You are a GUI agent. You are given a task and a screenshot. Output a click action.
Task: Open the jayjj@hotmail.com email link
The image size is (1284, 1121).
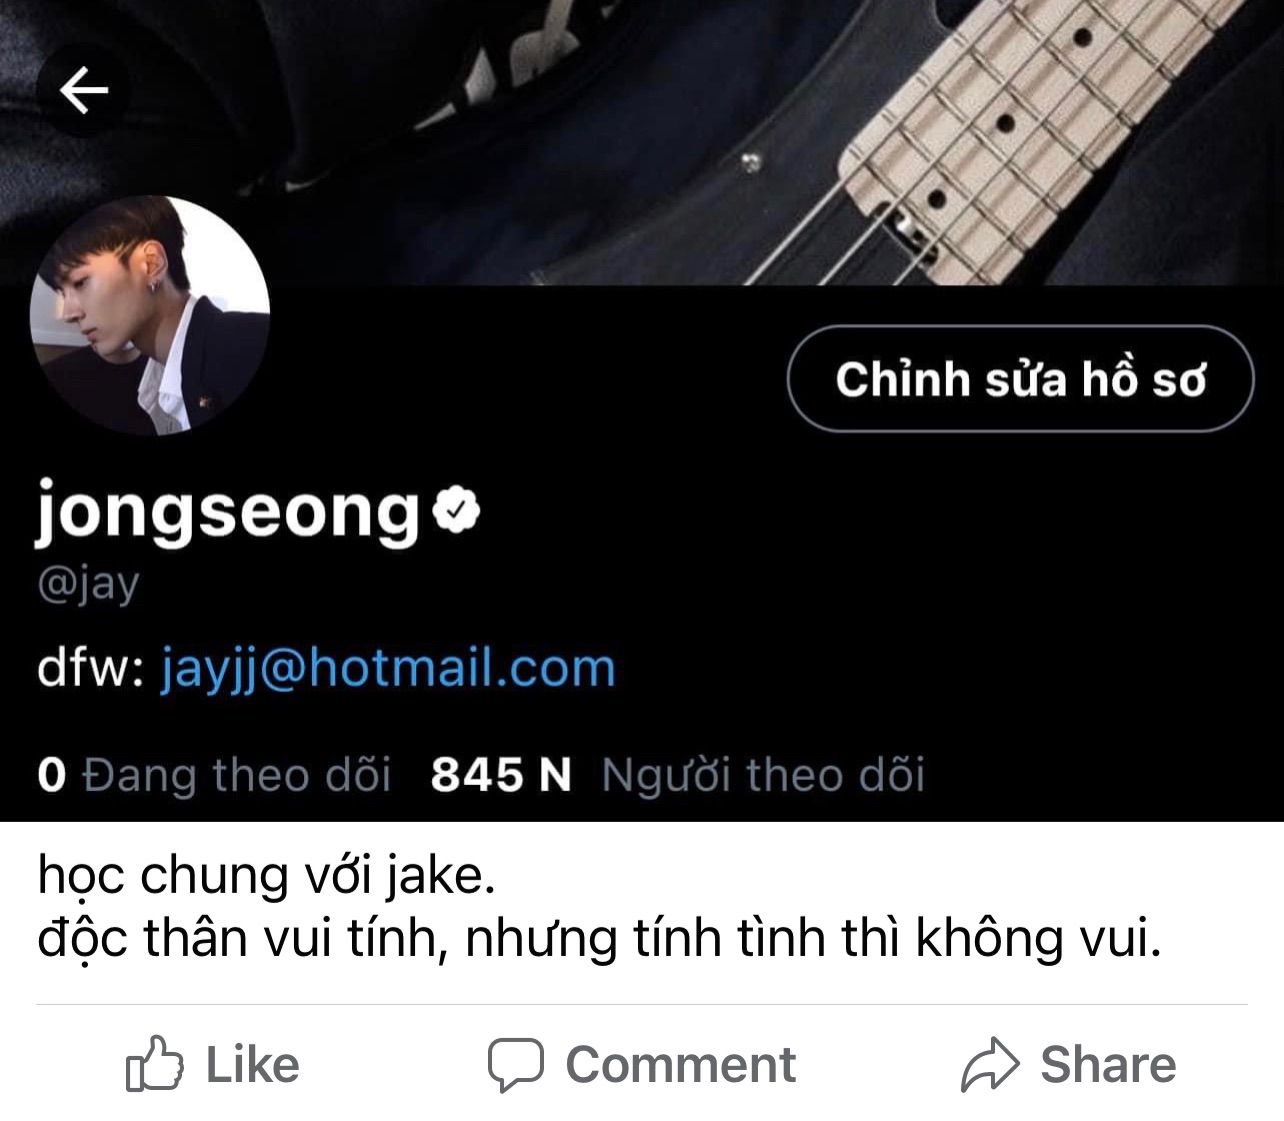(387, 668)
